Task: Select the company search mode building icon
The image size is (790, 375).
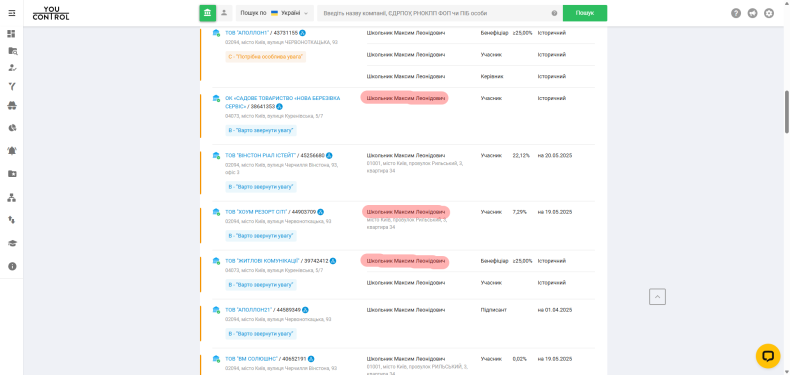Action: point(208,13)
